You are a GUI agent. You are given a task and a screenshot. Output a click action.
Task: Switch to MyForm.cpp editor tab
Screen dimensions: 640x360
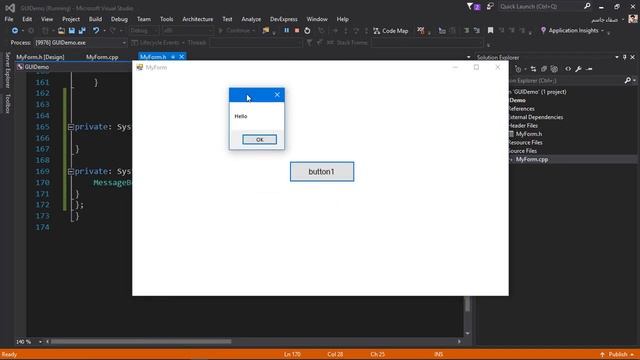[102, 57]
